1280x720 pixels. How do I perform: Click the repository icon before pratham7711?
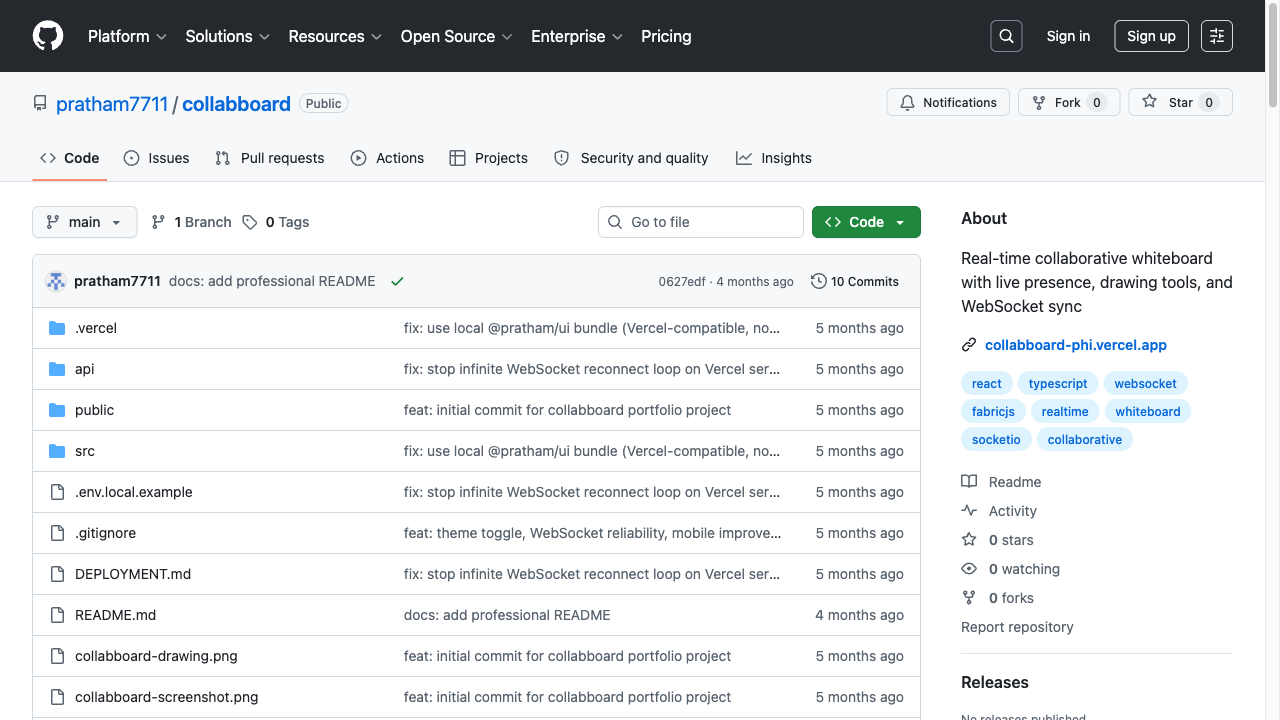click(x=40, y=104)
